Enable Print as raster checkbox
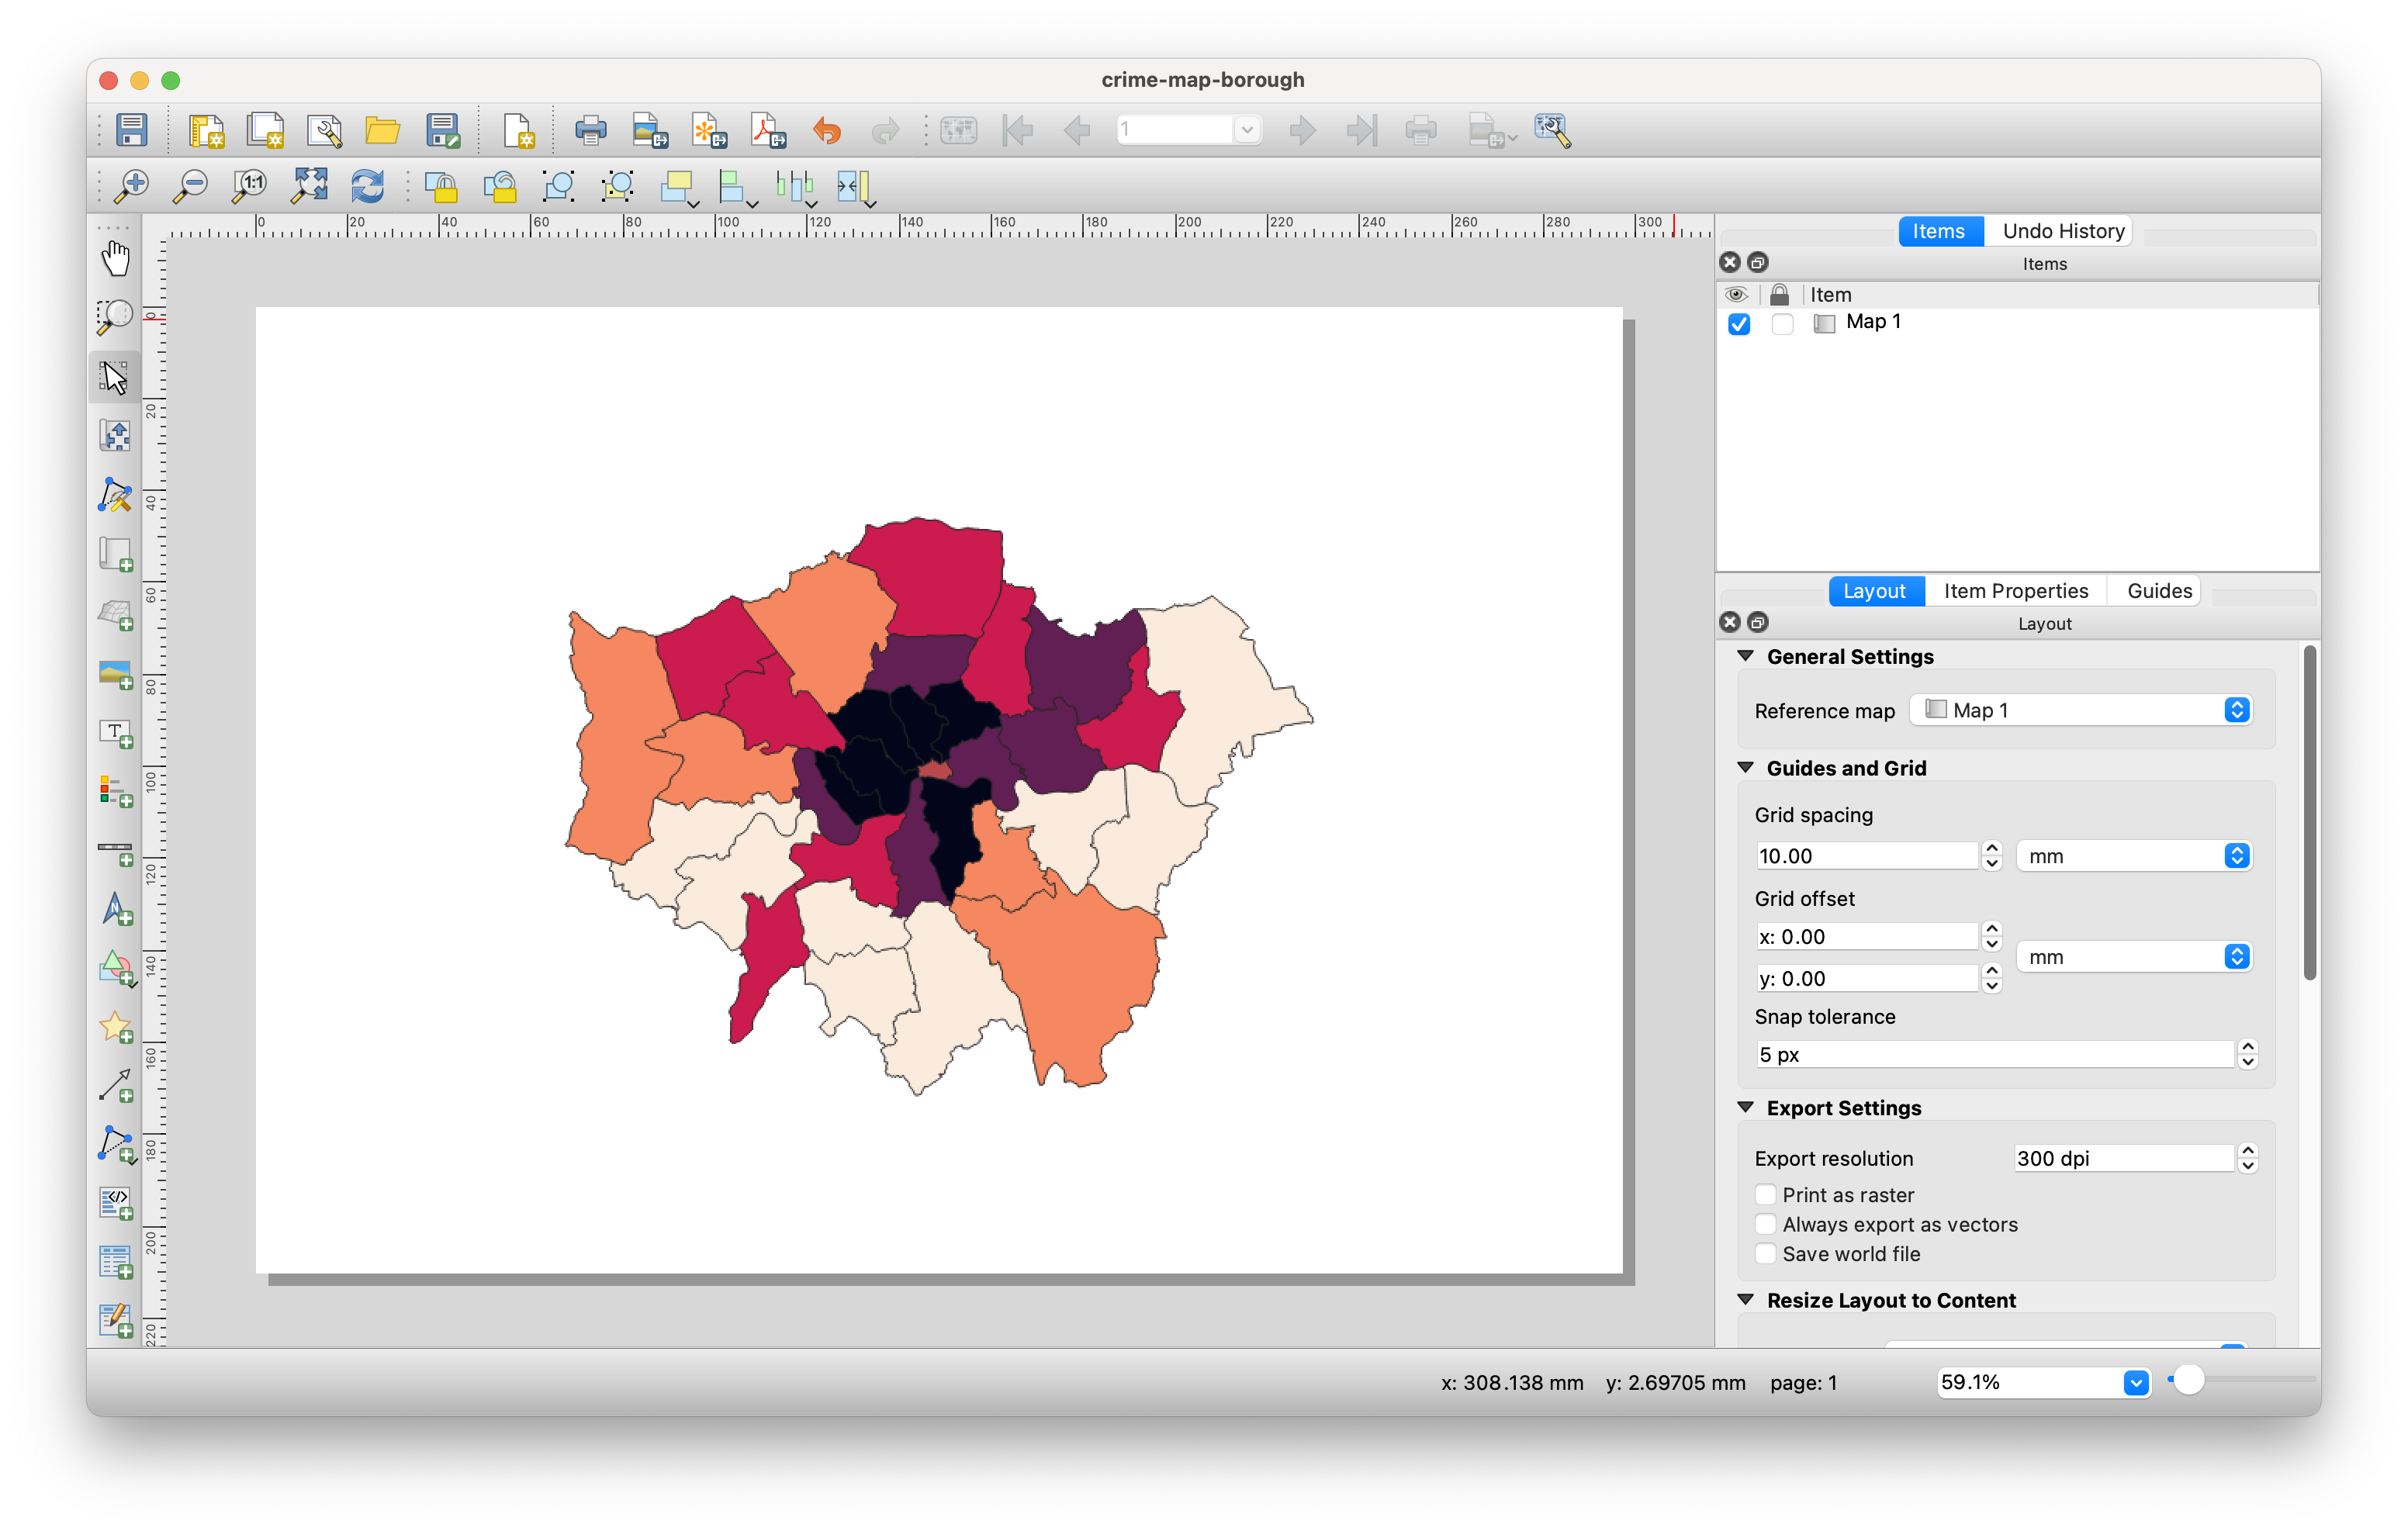 1765,1195
